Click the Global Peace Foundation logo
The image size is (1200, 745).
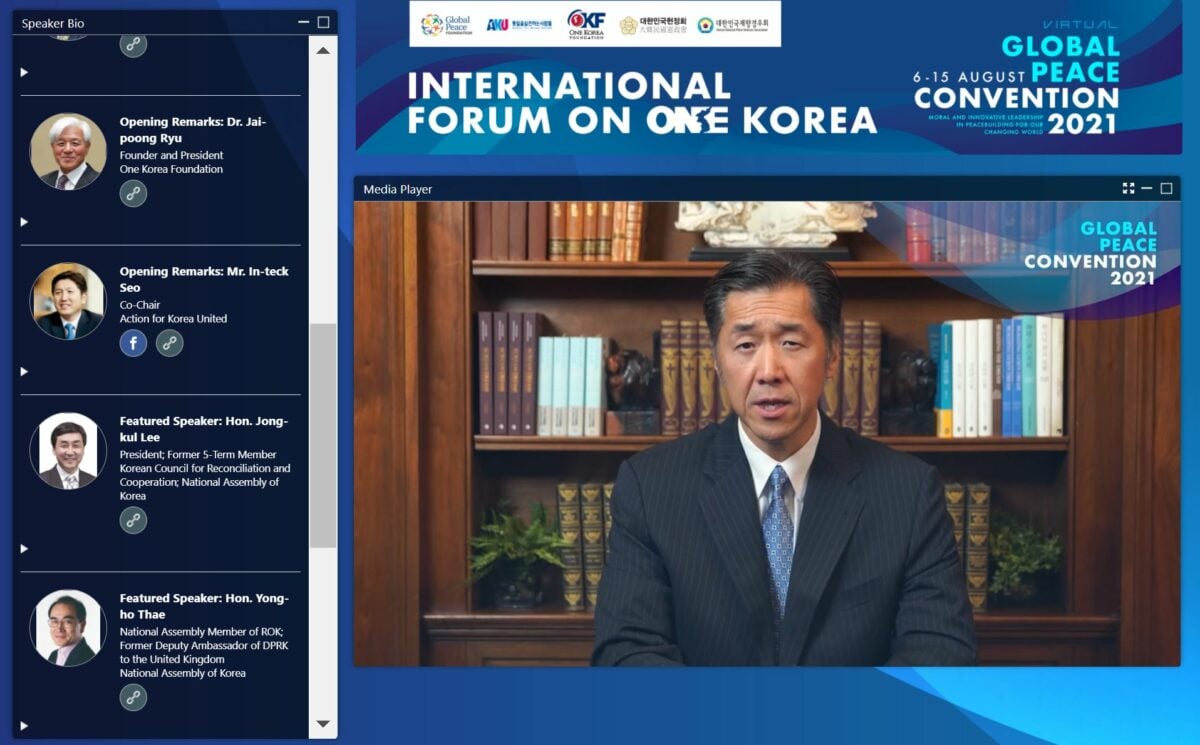point(445,24)
